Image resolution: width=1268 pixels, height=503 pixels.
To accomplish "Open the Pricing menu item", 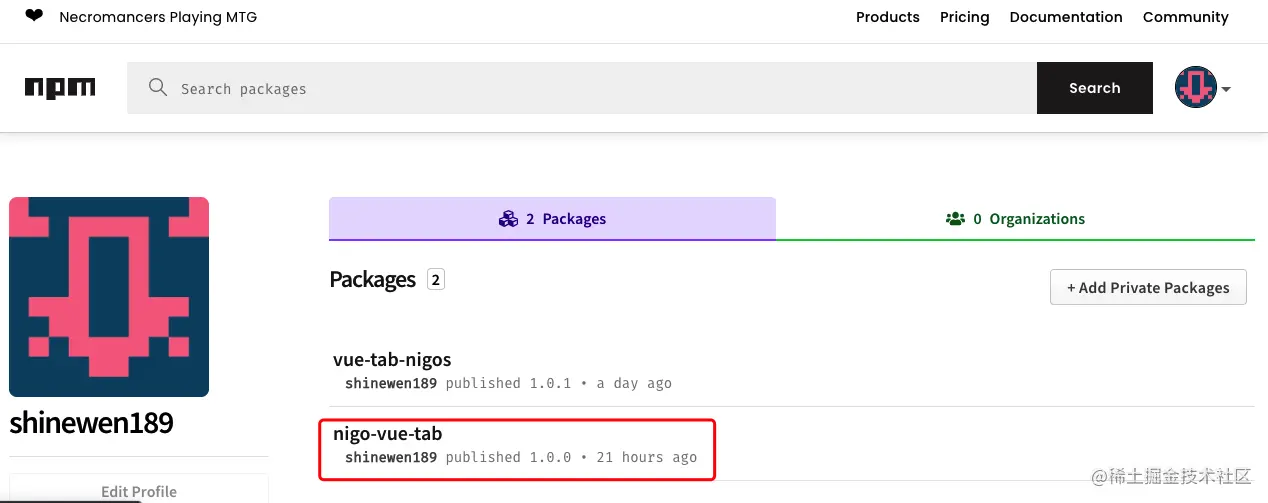I will pos(965,17).
